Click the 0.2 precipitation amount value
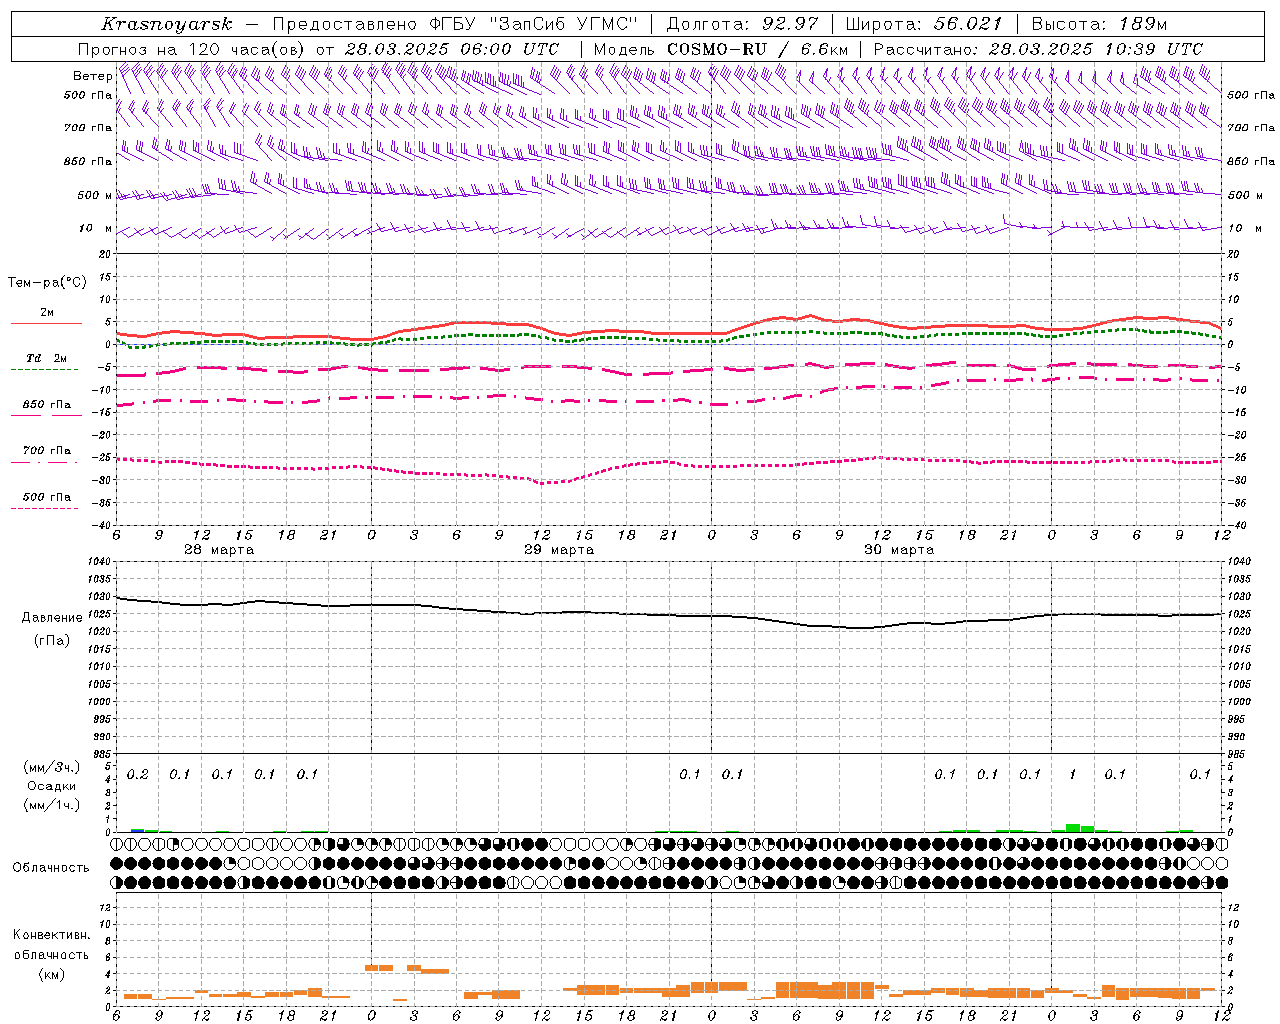 pyautogui.click(x=138, y=774)
